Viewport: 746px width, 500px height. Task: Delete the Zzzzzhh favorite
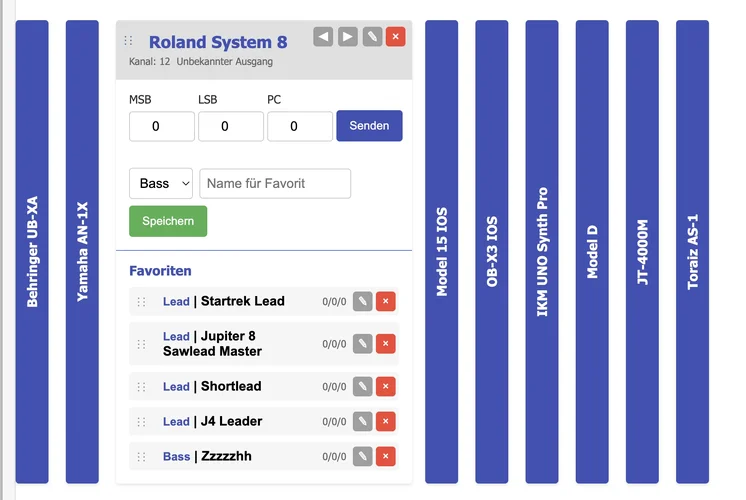386,457
